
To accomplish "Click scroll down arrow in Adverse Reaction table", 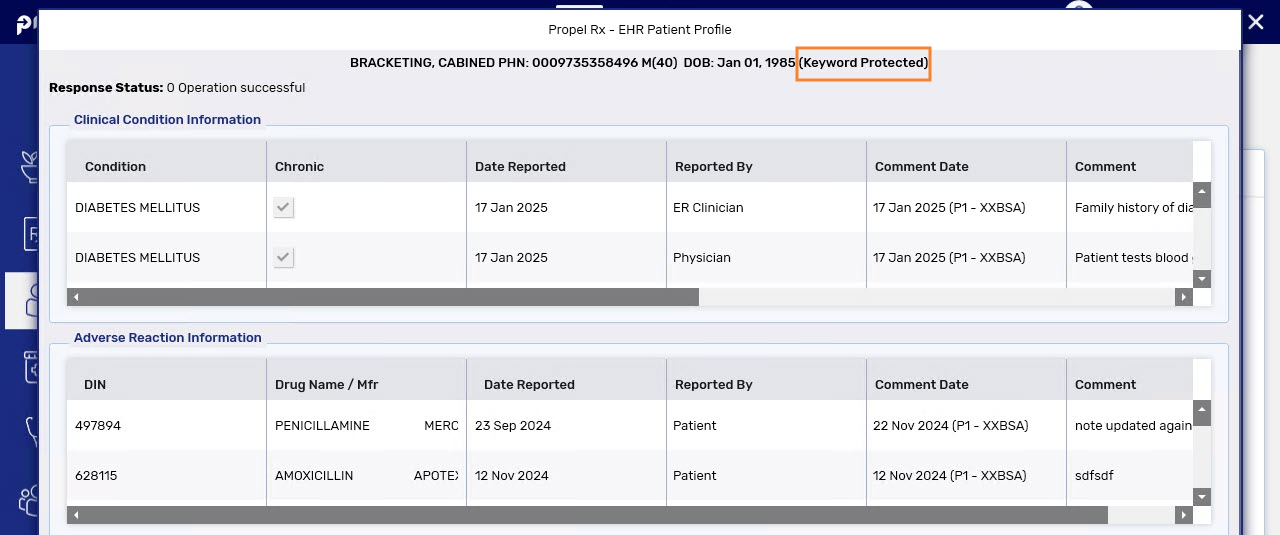I will point(1202,497).
